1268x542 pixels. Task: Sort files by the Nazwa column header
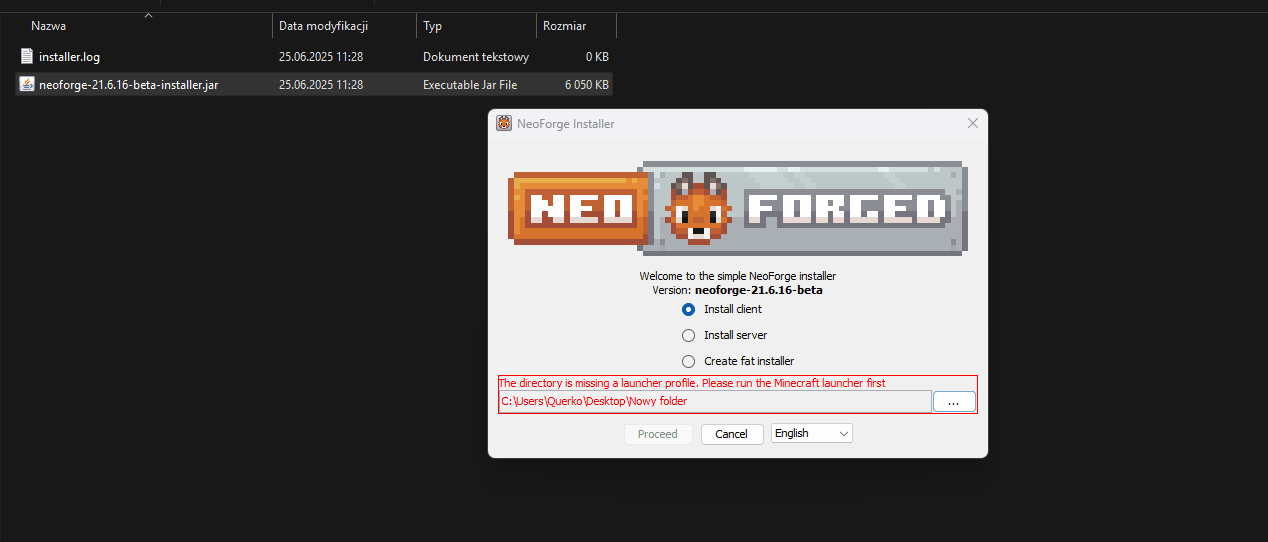tap(49, 26)
